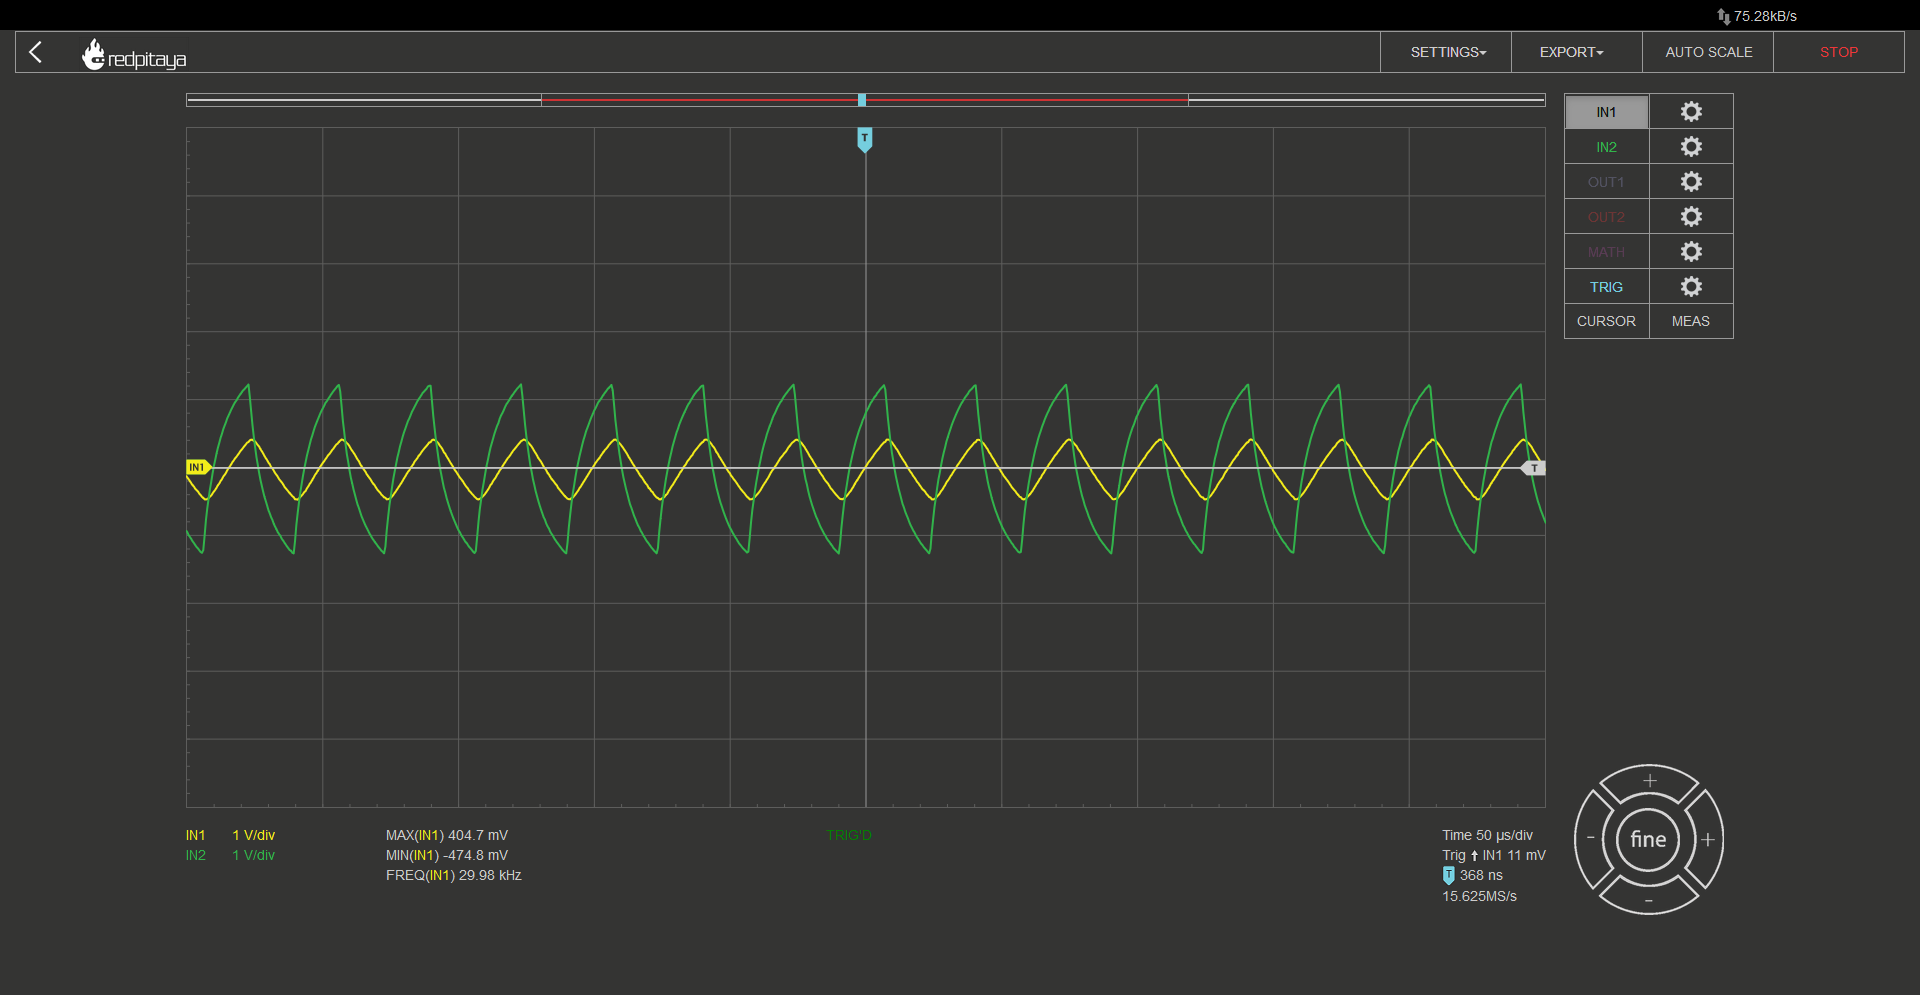Click the trigger T marker above graph
Image resolution: width=1920 pixels, height=995 pixels.
865,139
